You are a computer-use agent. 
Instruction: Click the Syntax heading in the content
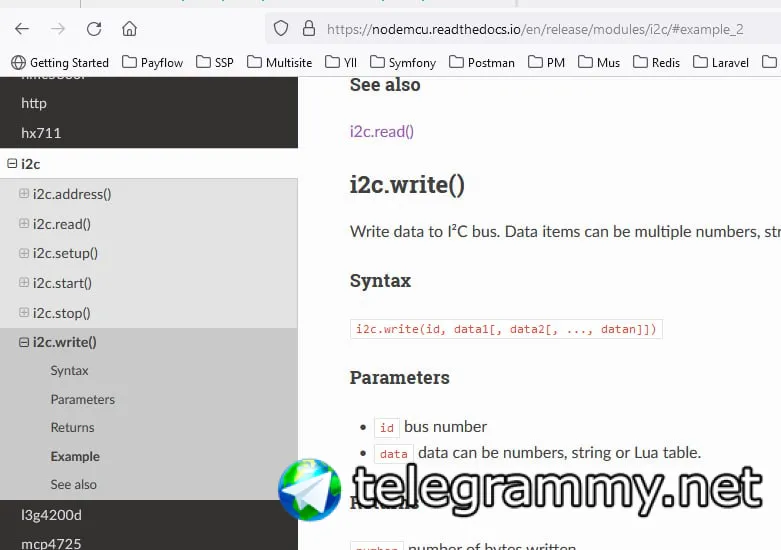pyautogui.click(x=380, y=280)
